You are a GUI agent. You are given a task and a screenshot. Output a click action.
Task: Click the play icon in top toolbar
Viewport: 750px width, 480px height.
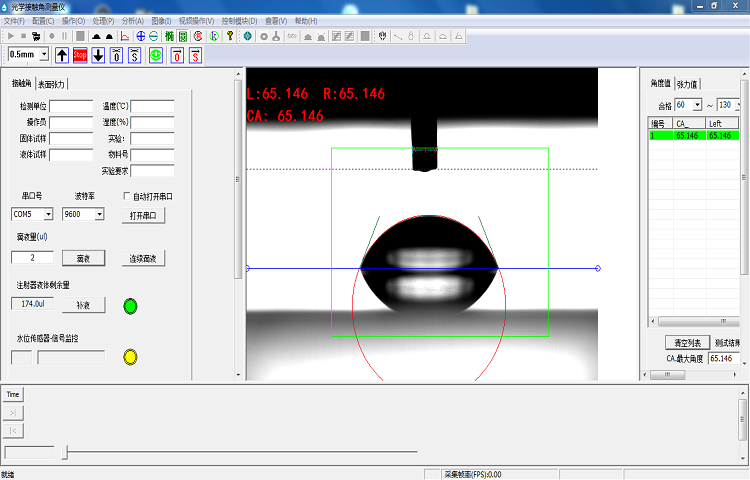point(9,37)
